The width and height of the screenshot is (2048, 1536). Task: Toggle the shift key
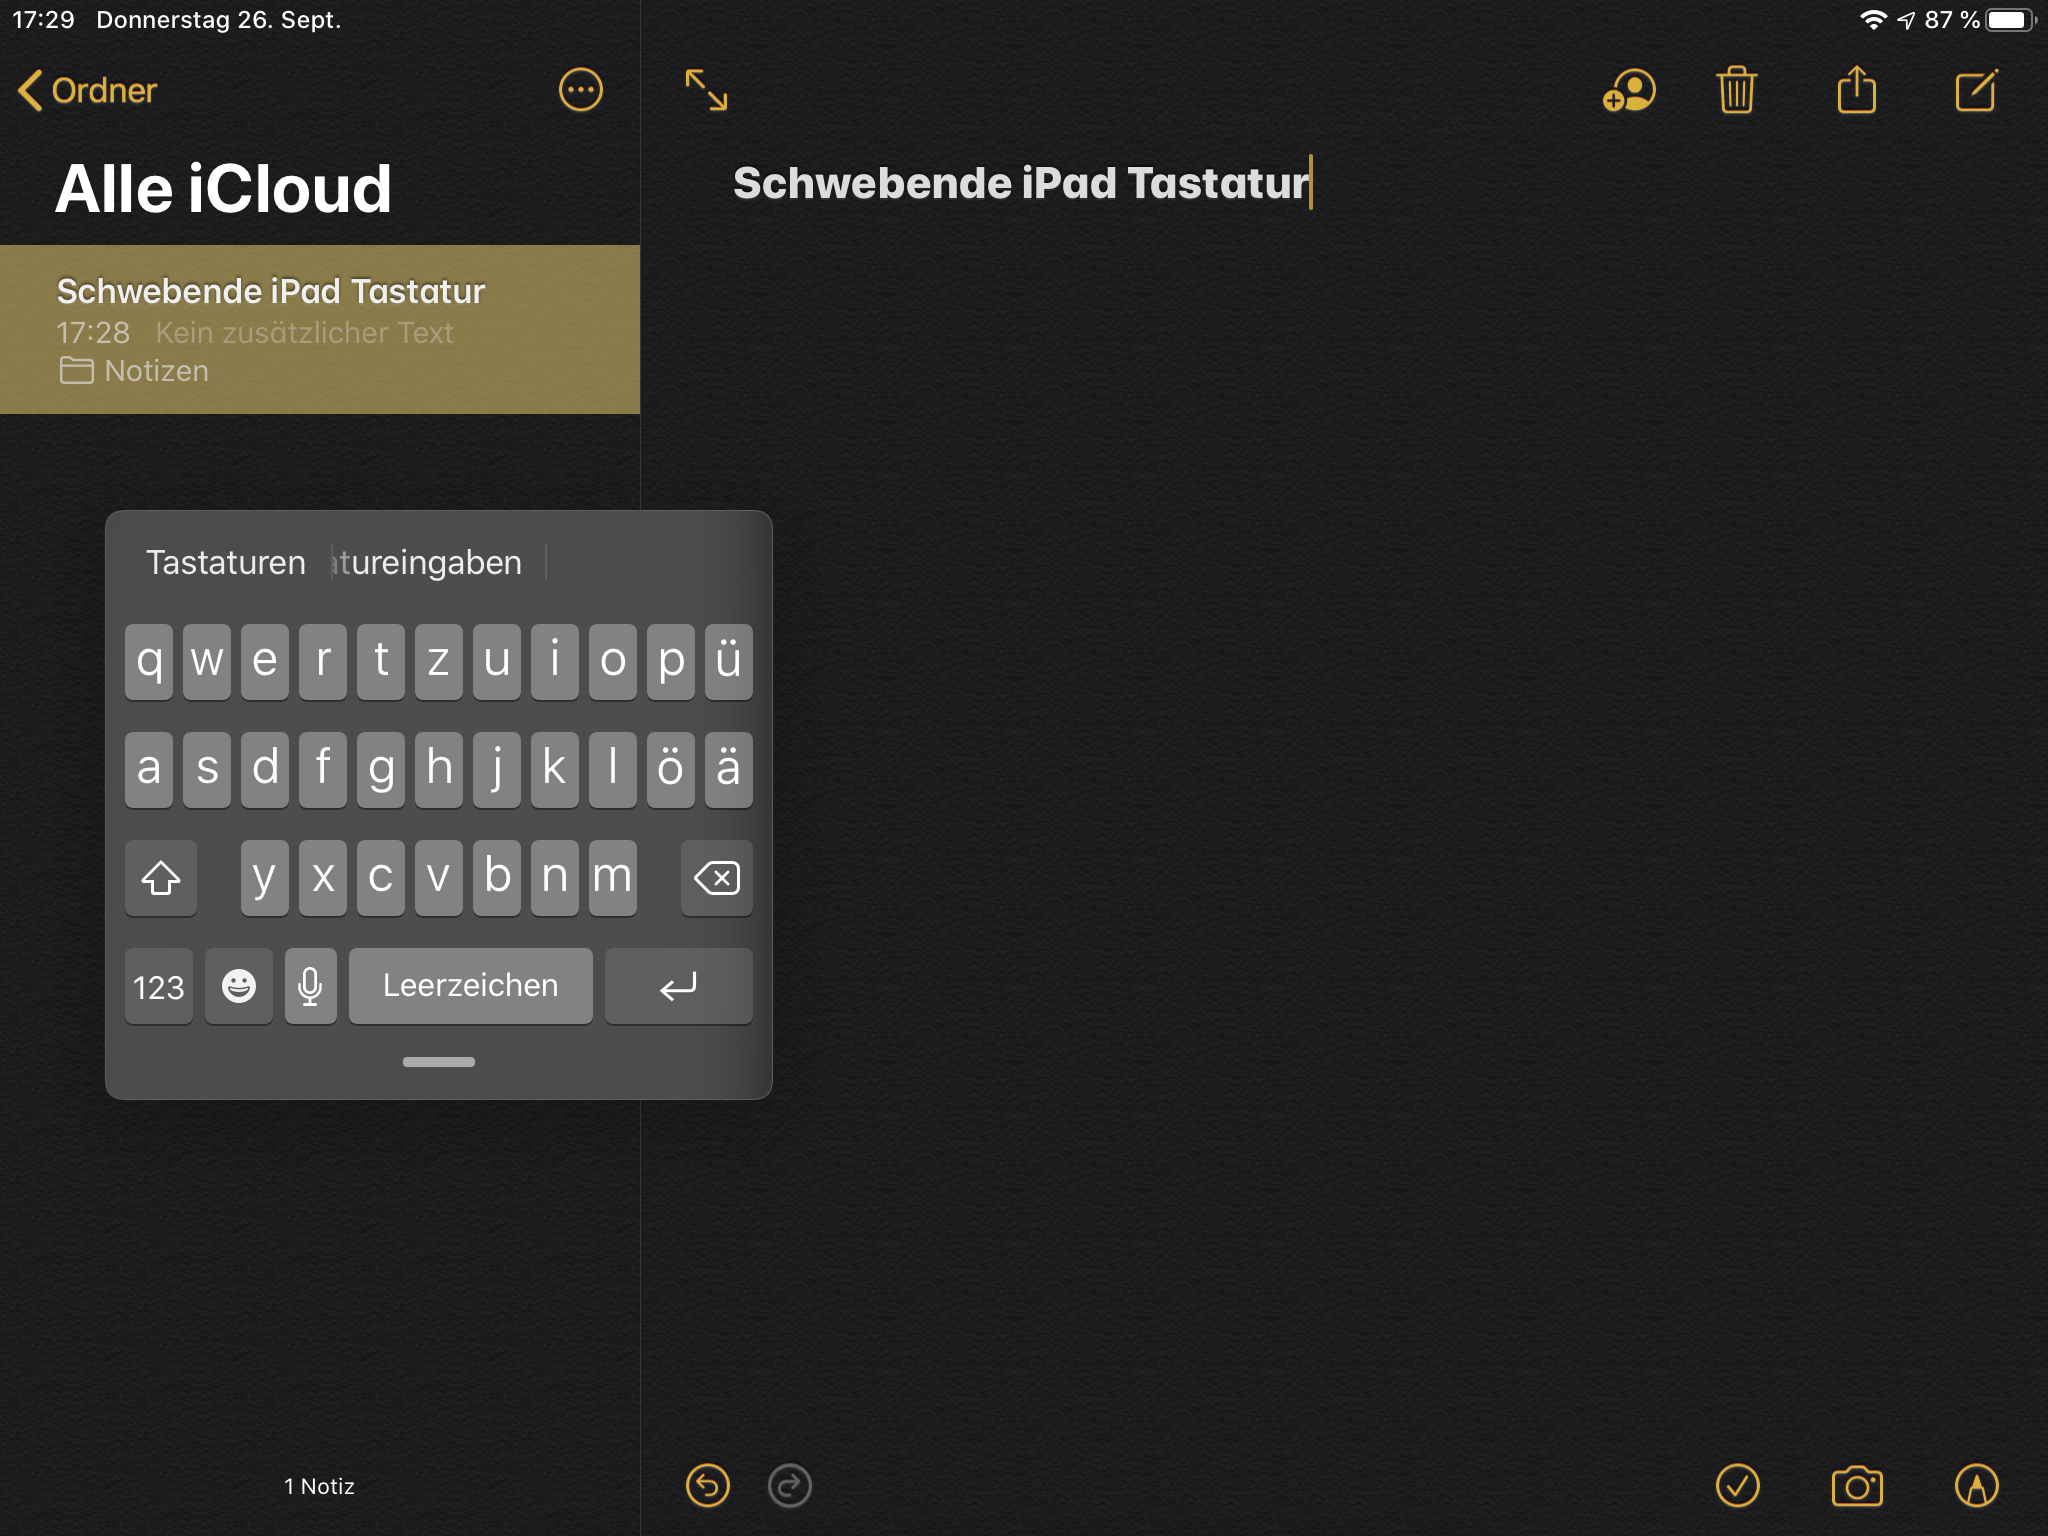[x=161, y=878]
